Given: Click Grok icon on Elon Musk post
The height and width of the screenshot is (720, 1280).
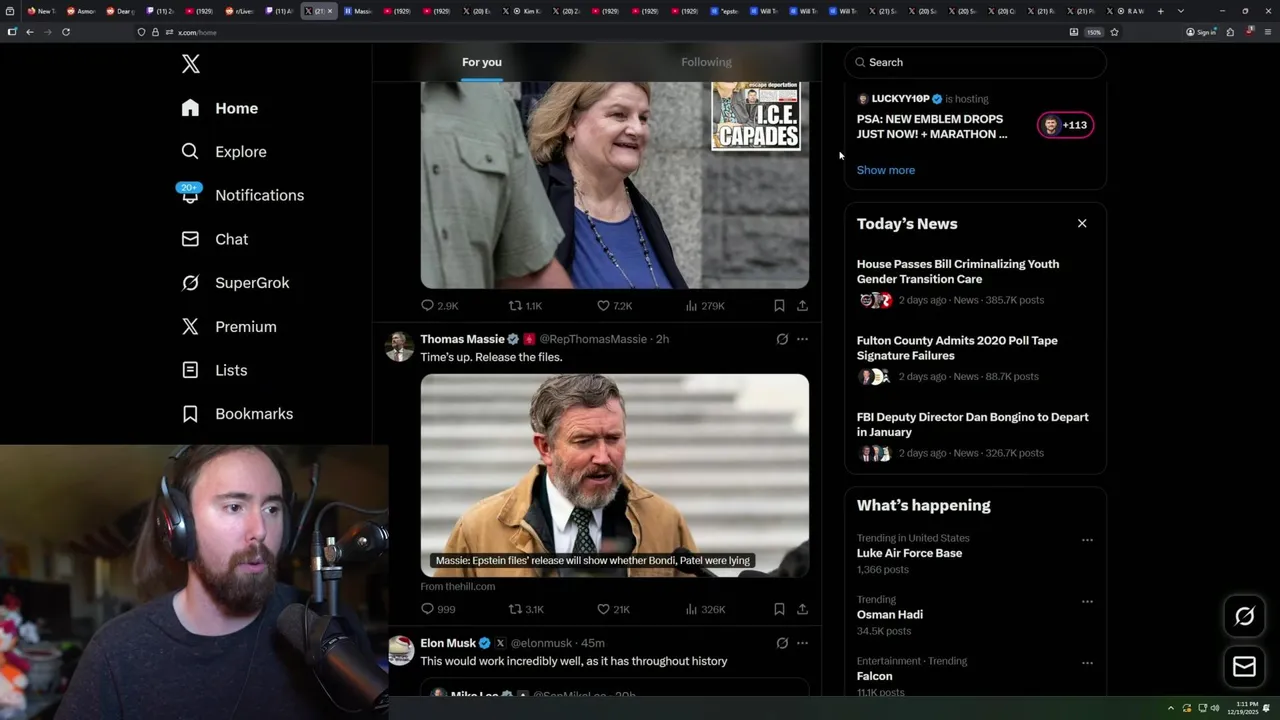Looking at the screenshot, I should (782, 643).
